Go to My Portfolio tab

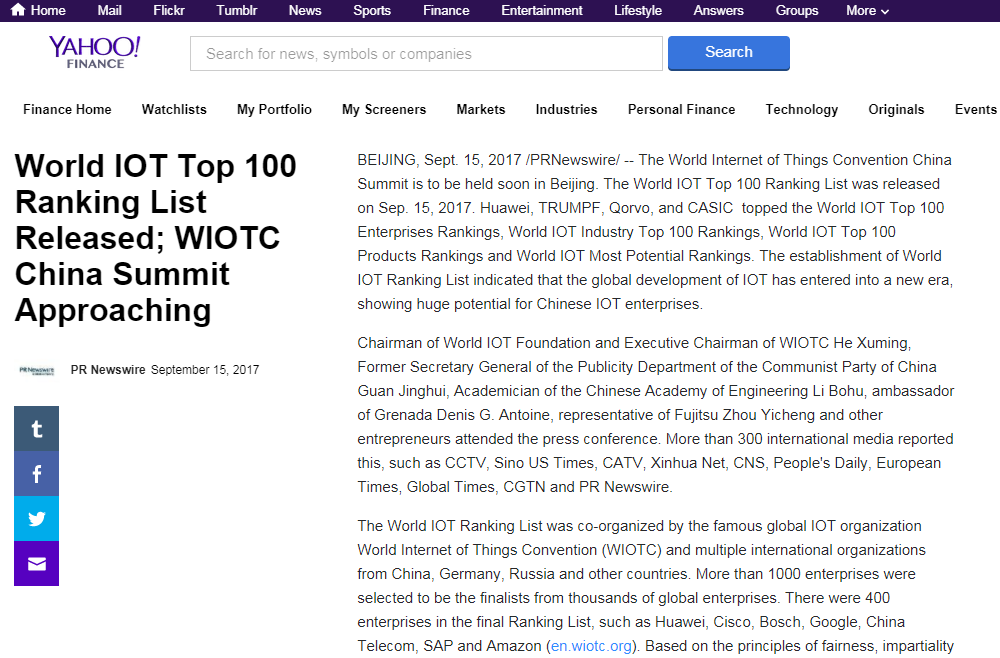[274, 110]
